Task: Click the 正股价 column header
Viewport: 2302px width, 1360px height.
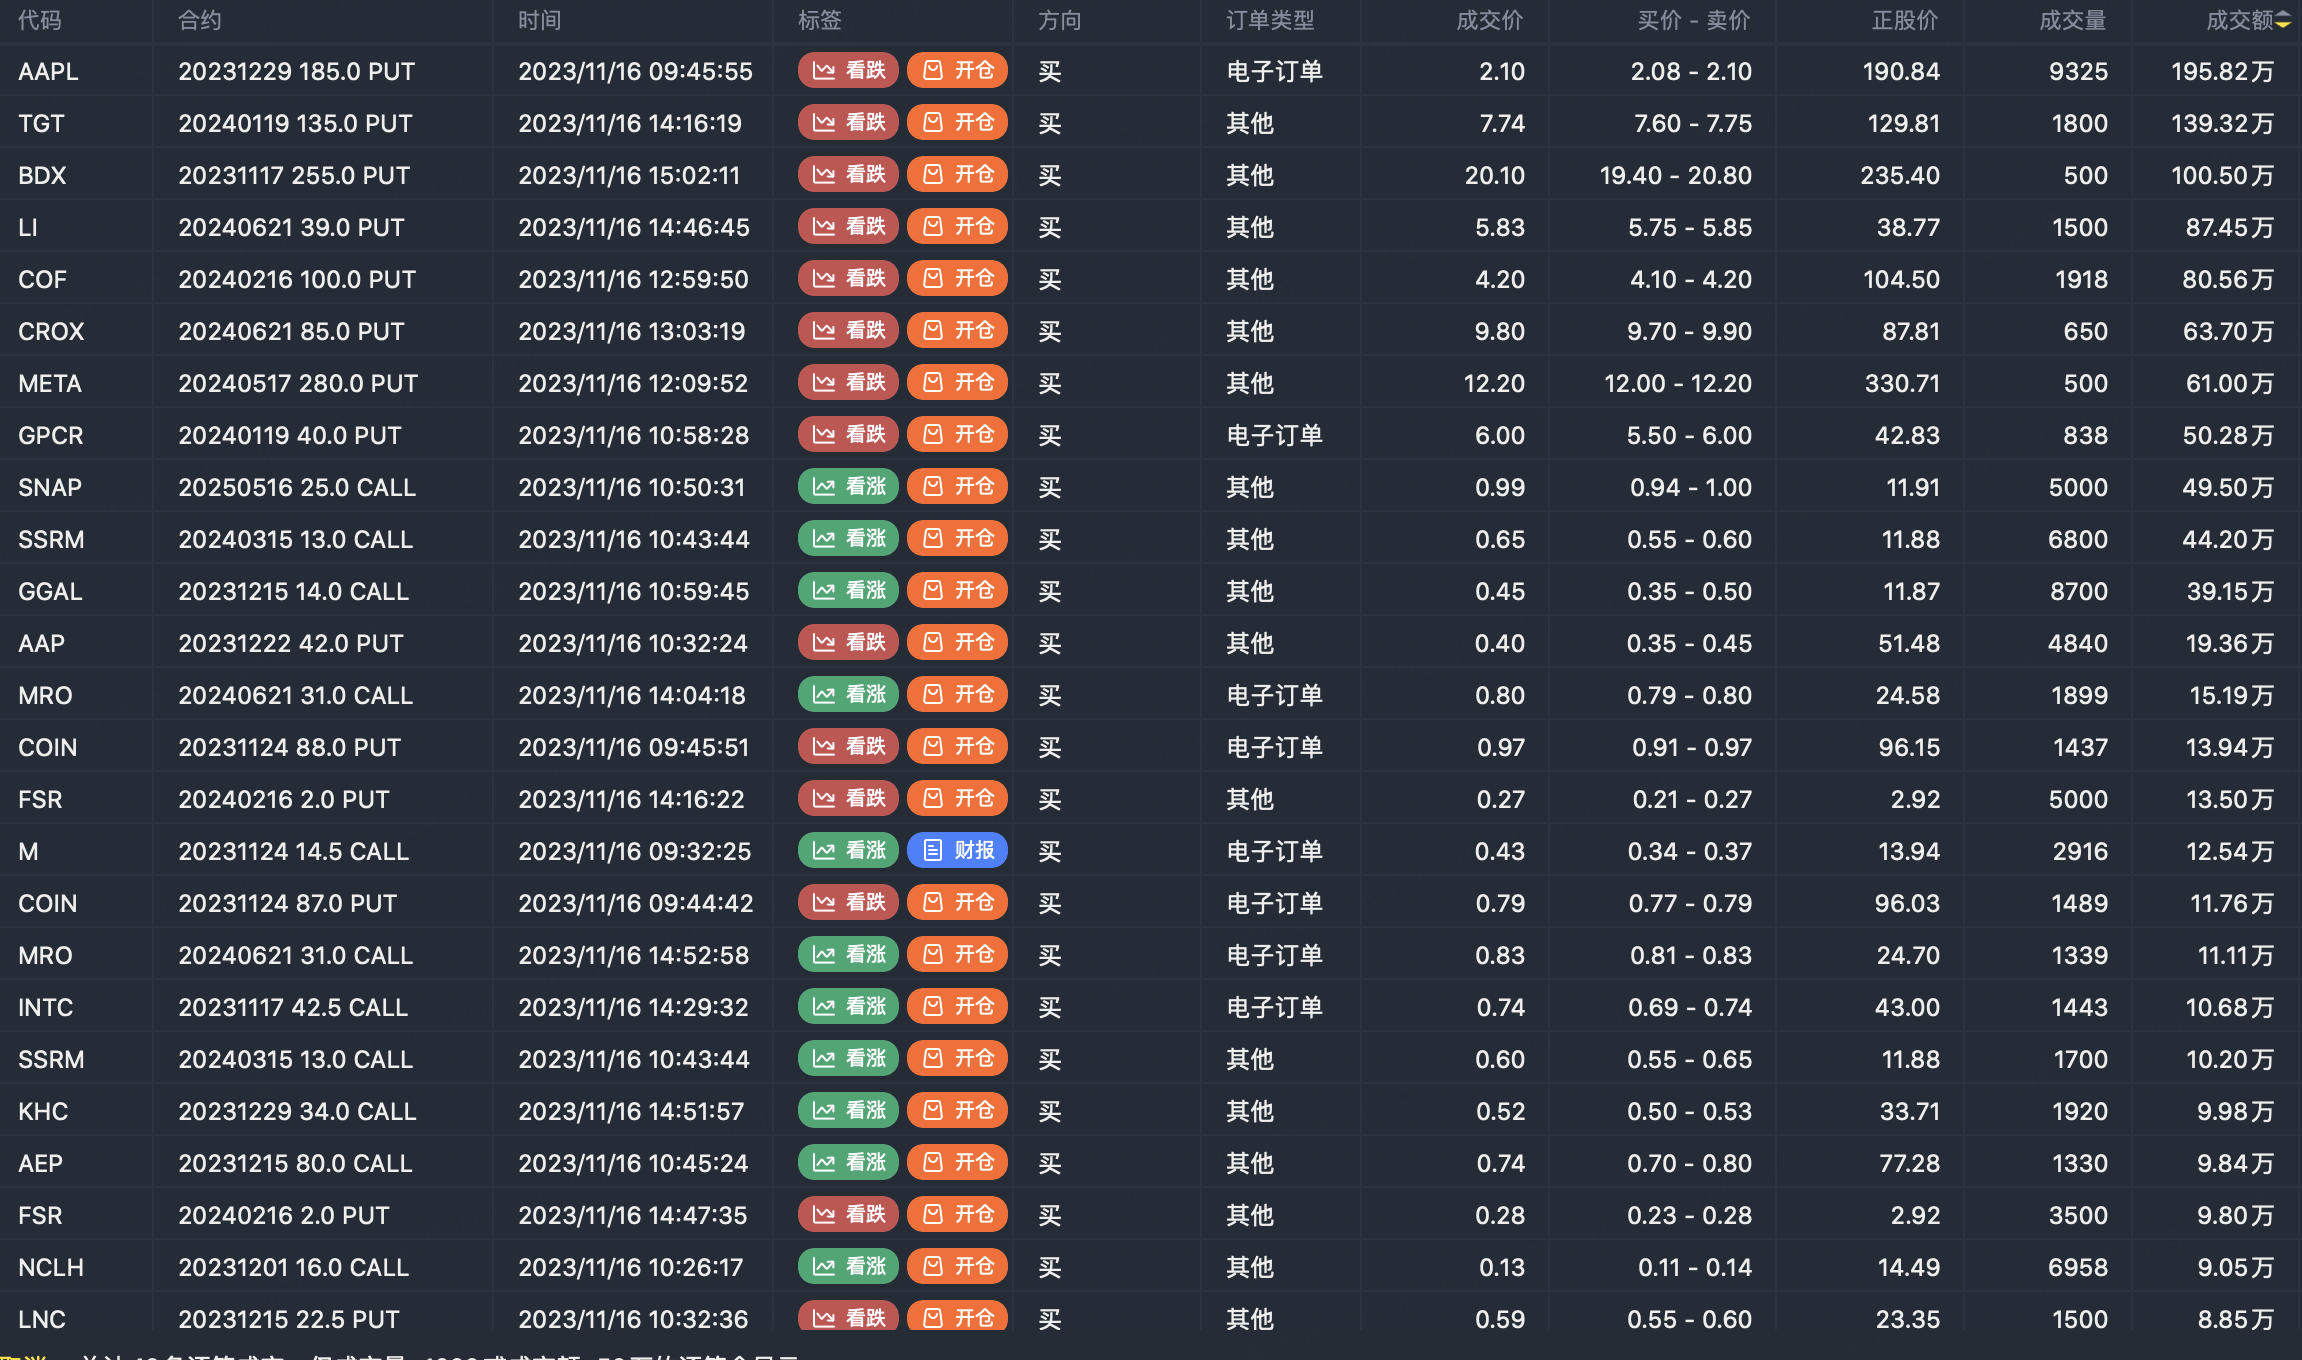Action: (x=1905, y=21)
